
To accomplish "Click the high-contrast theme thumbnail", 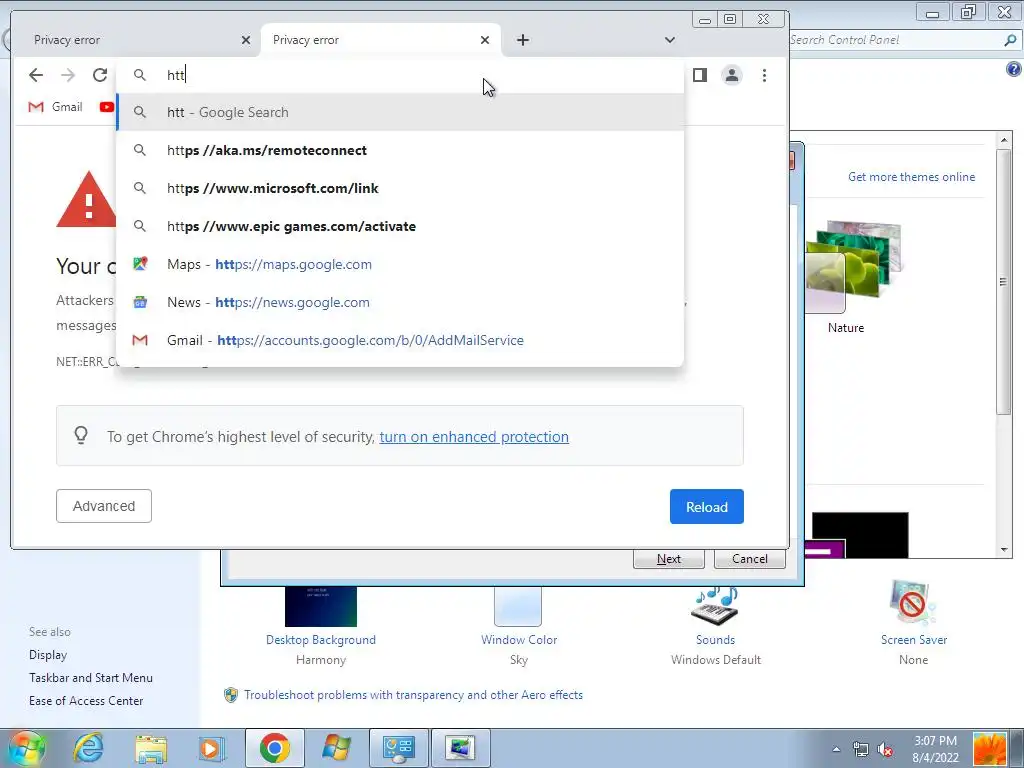I will [x=859, y=536].
